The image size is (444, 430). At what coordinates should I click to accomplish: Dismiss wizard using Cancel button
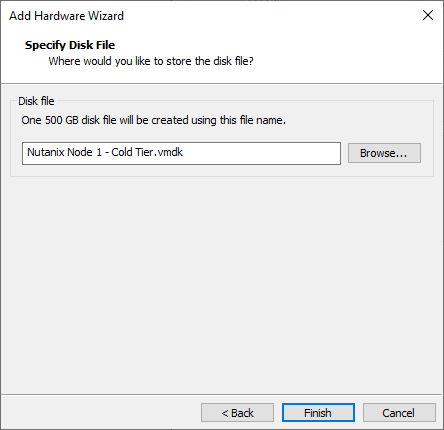pos(399,413)
